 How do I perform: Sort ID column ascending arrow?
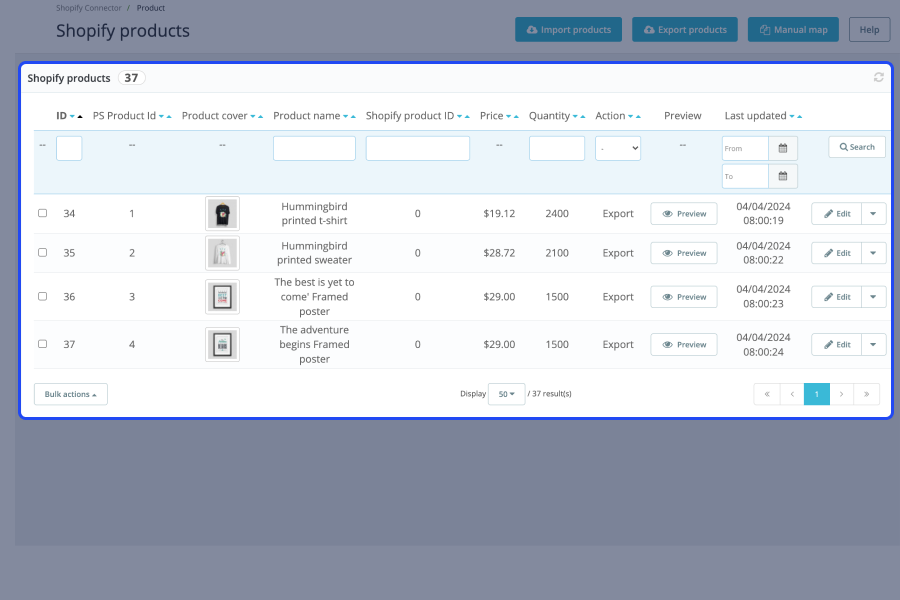pos(80,117)
